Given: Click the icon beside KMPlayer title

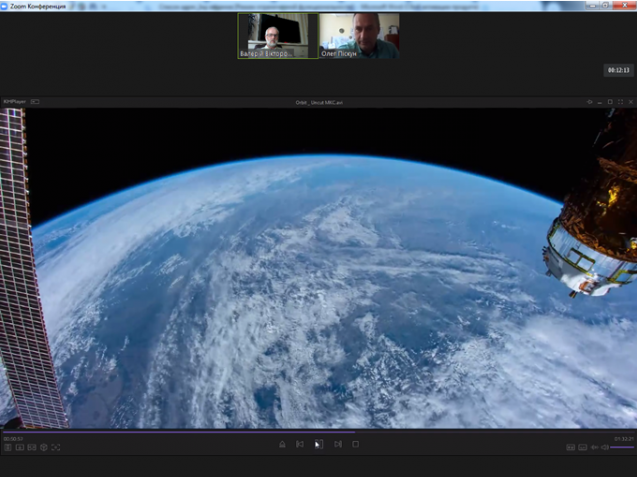Looking at the screenshot, I should (x=35, y=101).
